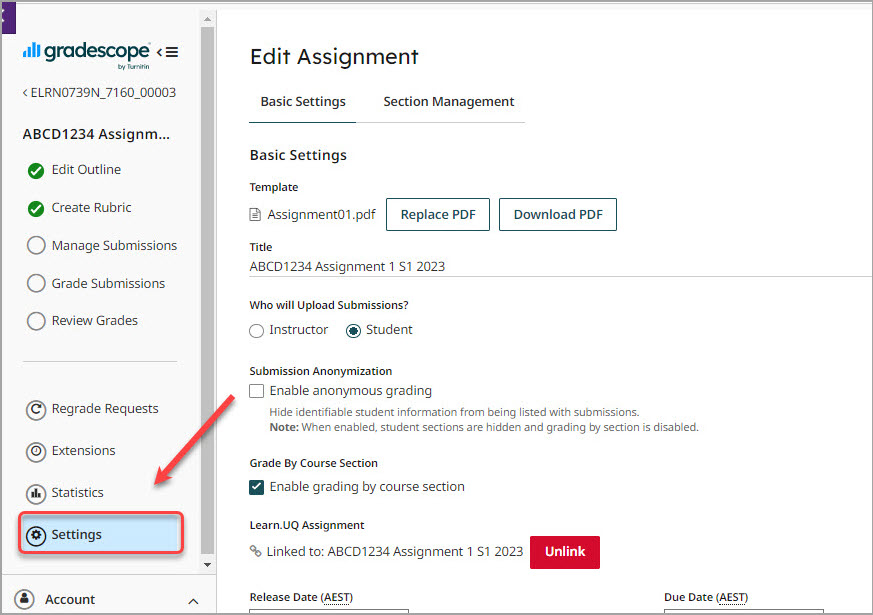The width and height of the screenshot is (873, 615).
Task: Select the Student radio button
Action: click(353, 330)
